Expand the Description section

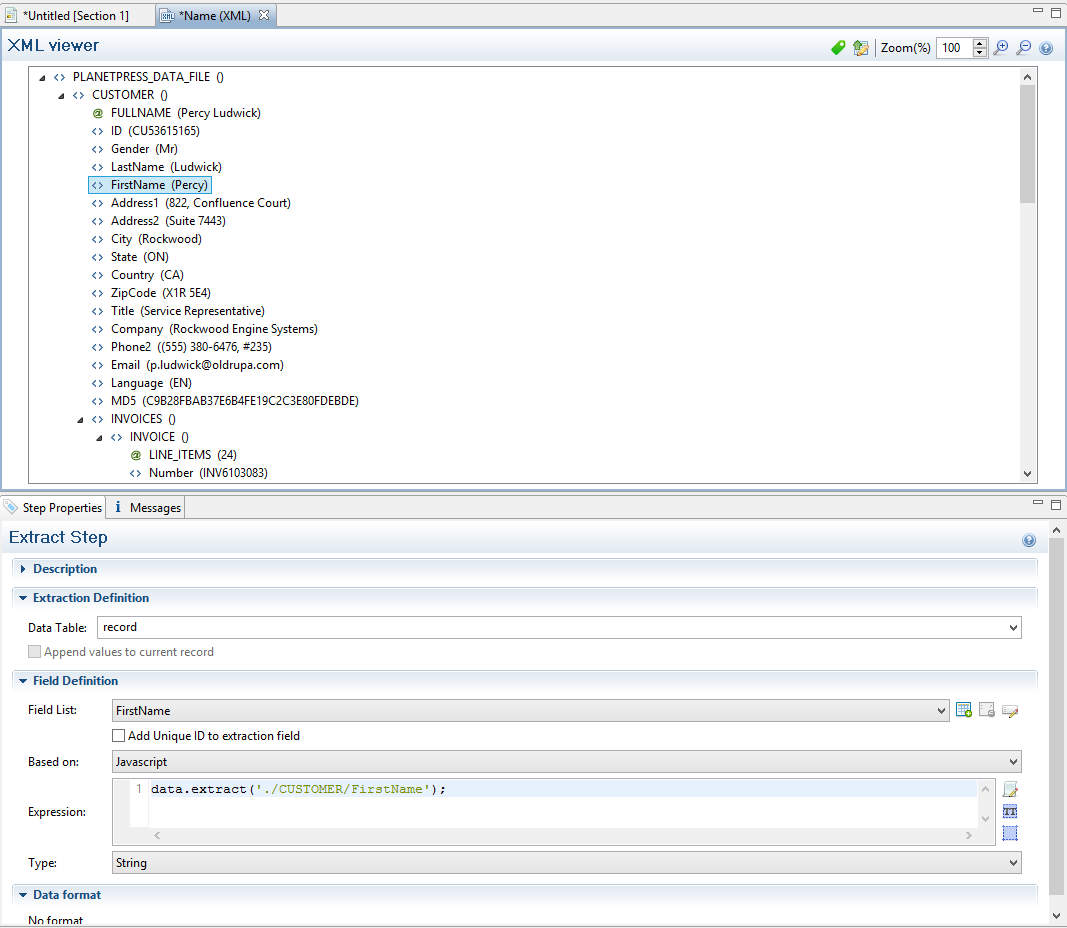pyautogui.click(x=24, y=569)
